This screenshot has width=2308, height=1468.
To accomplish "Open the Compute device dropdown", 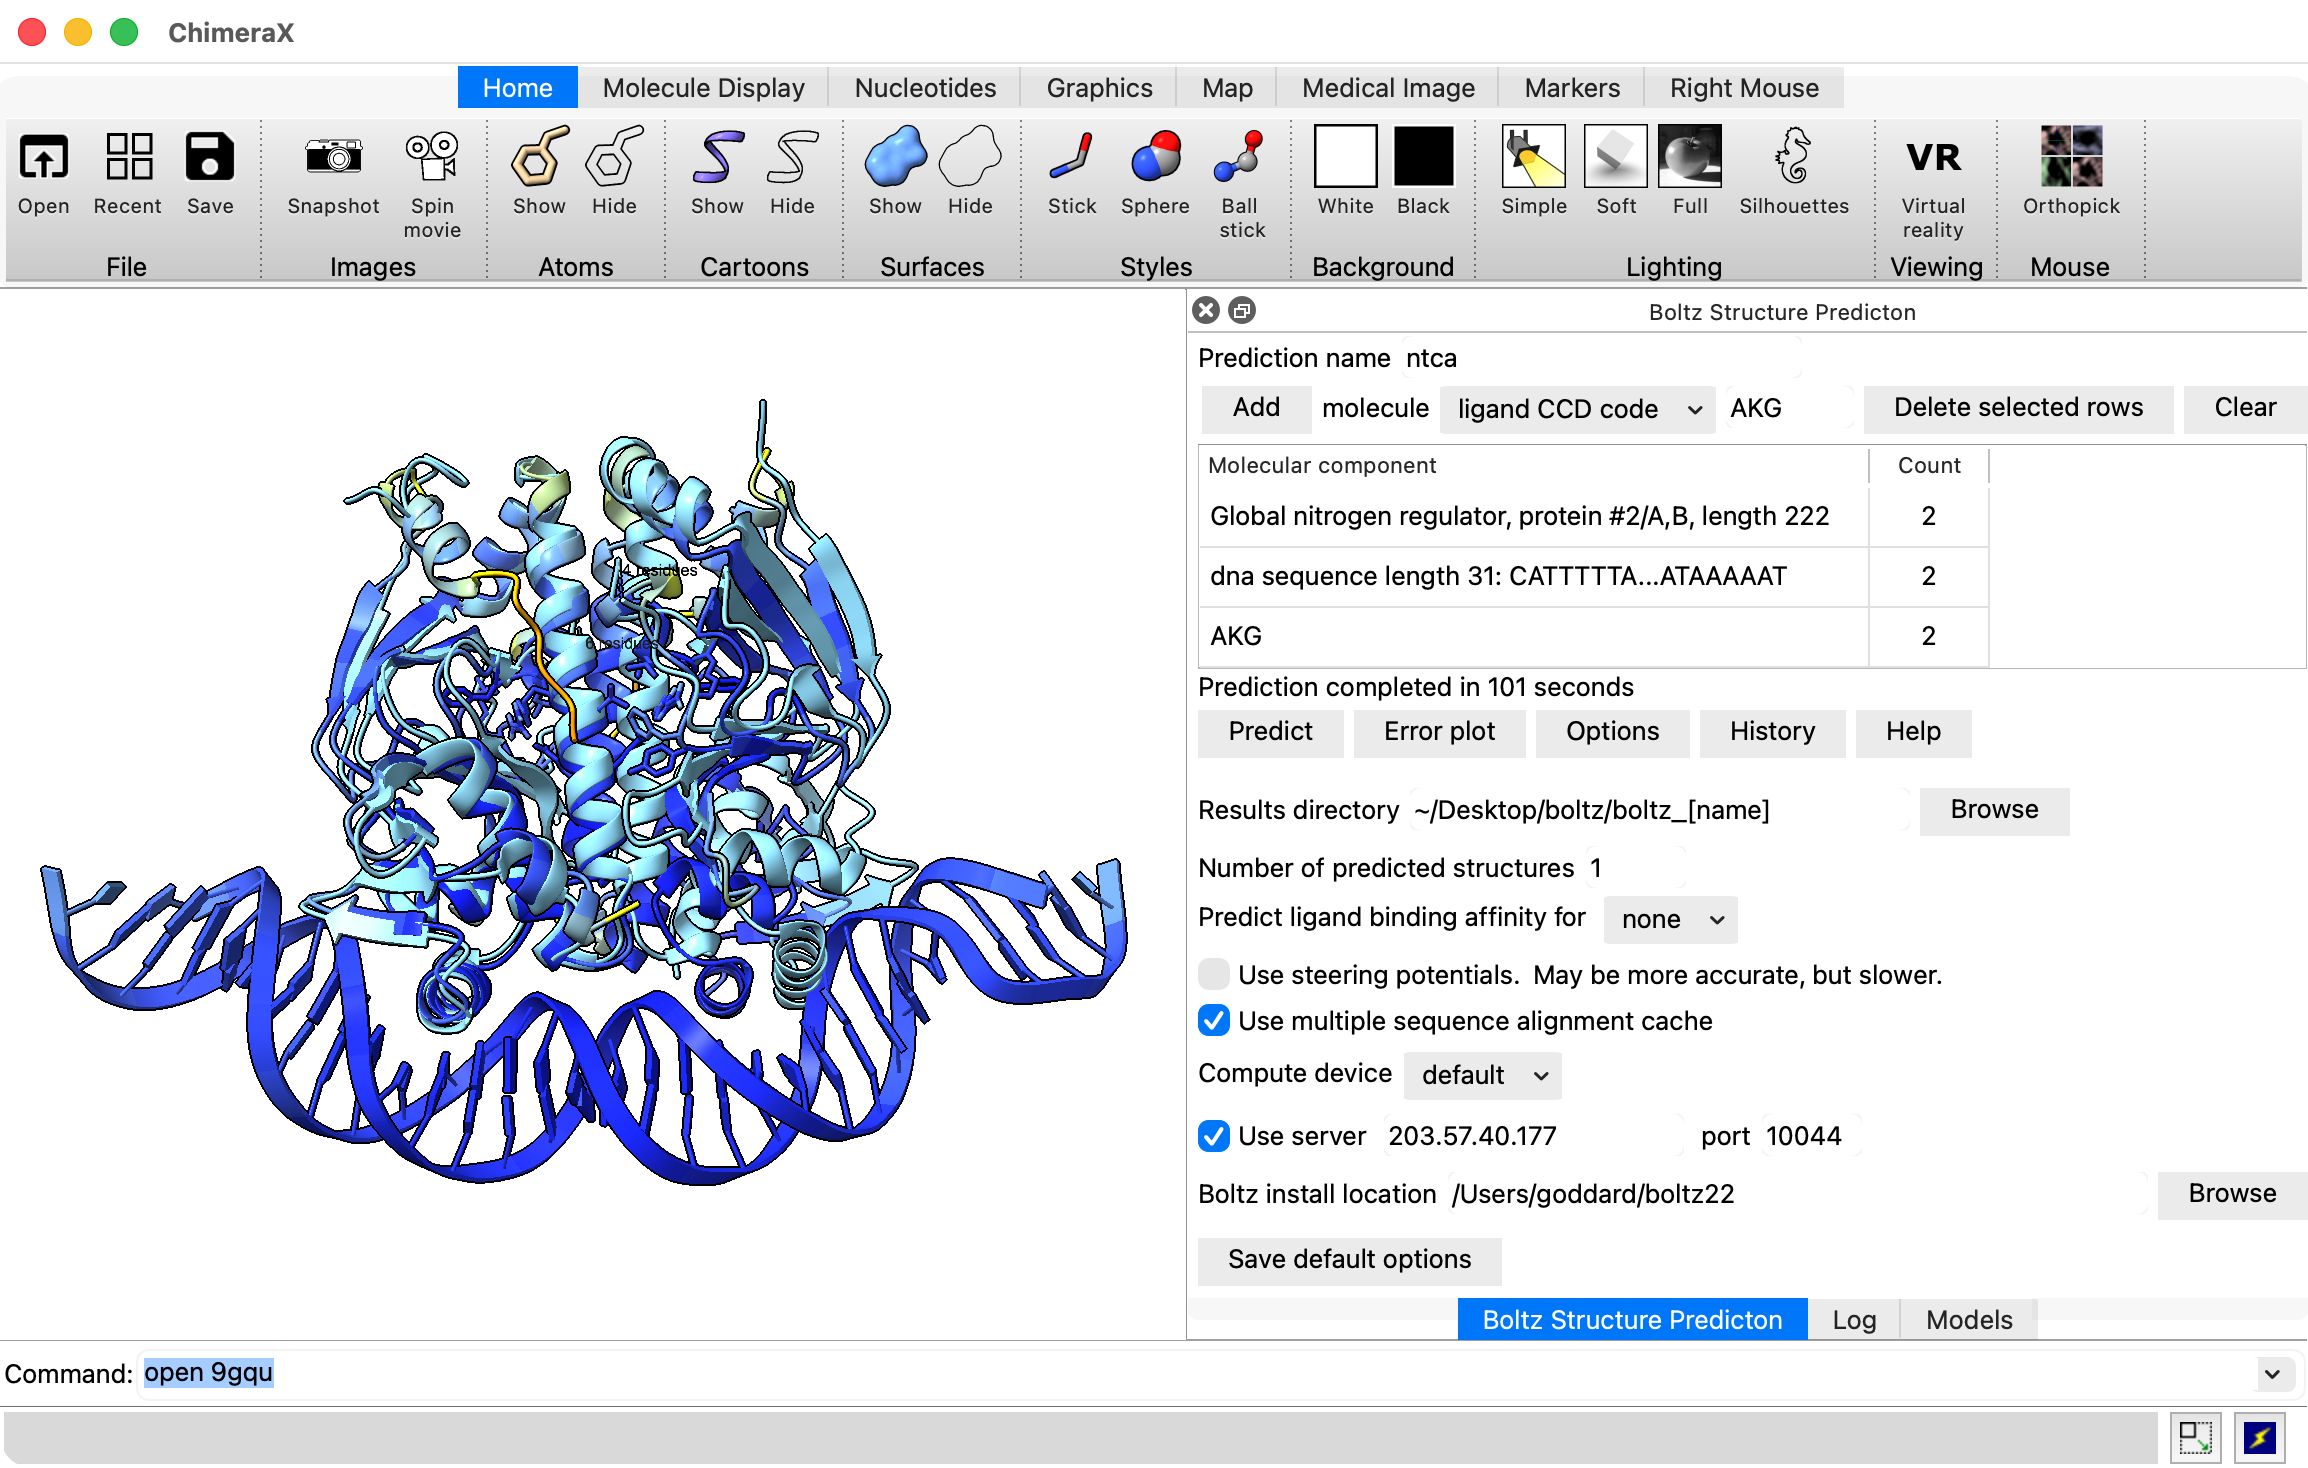I will [1481, 1075].
